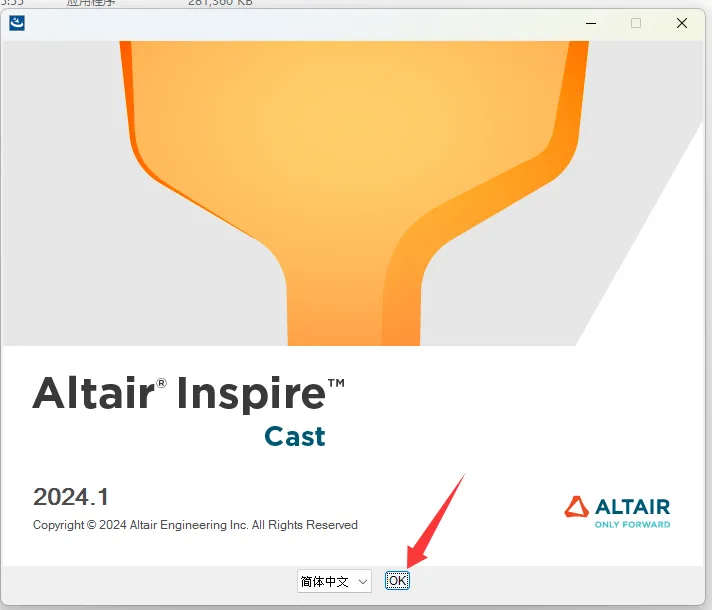Click the OK button
The image size is (712, 610).
[397, 580]
